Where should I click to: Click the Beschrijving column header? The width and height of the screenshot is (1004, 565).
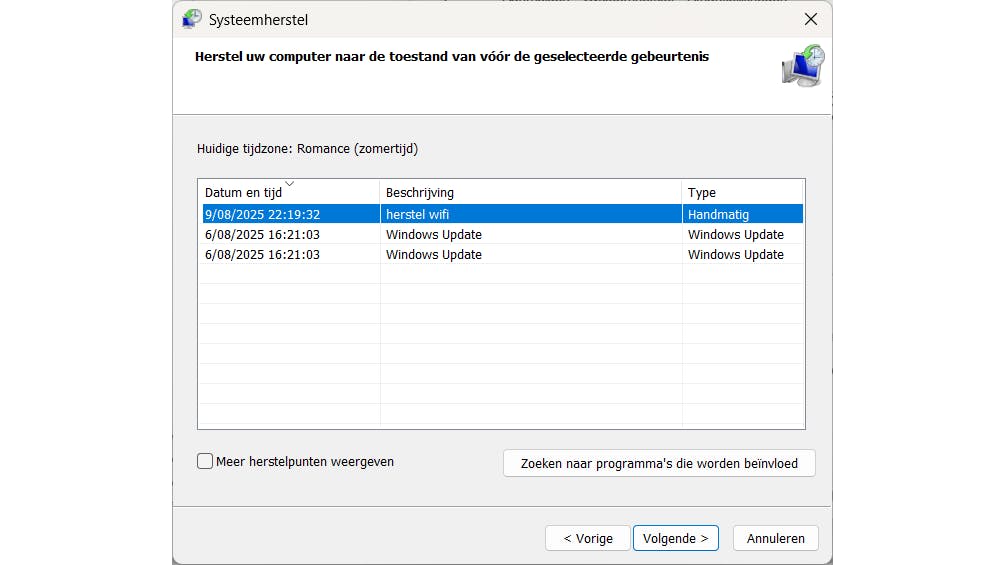pyautogui.click(x=531, y=192)
